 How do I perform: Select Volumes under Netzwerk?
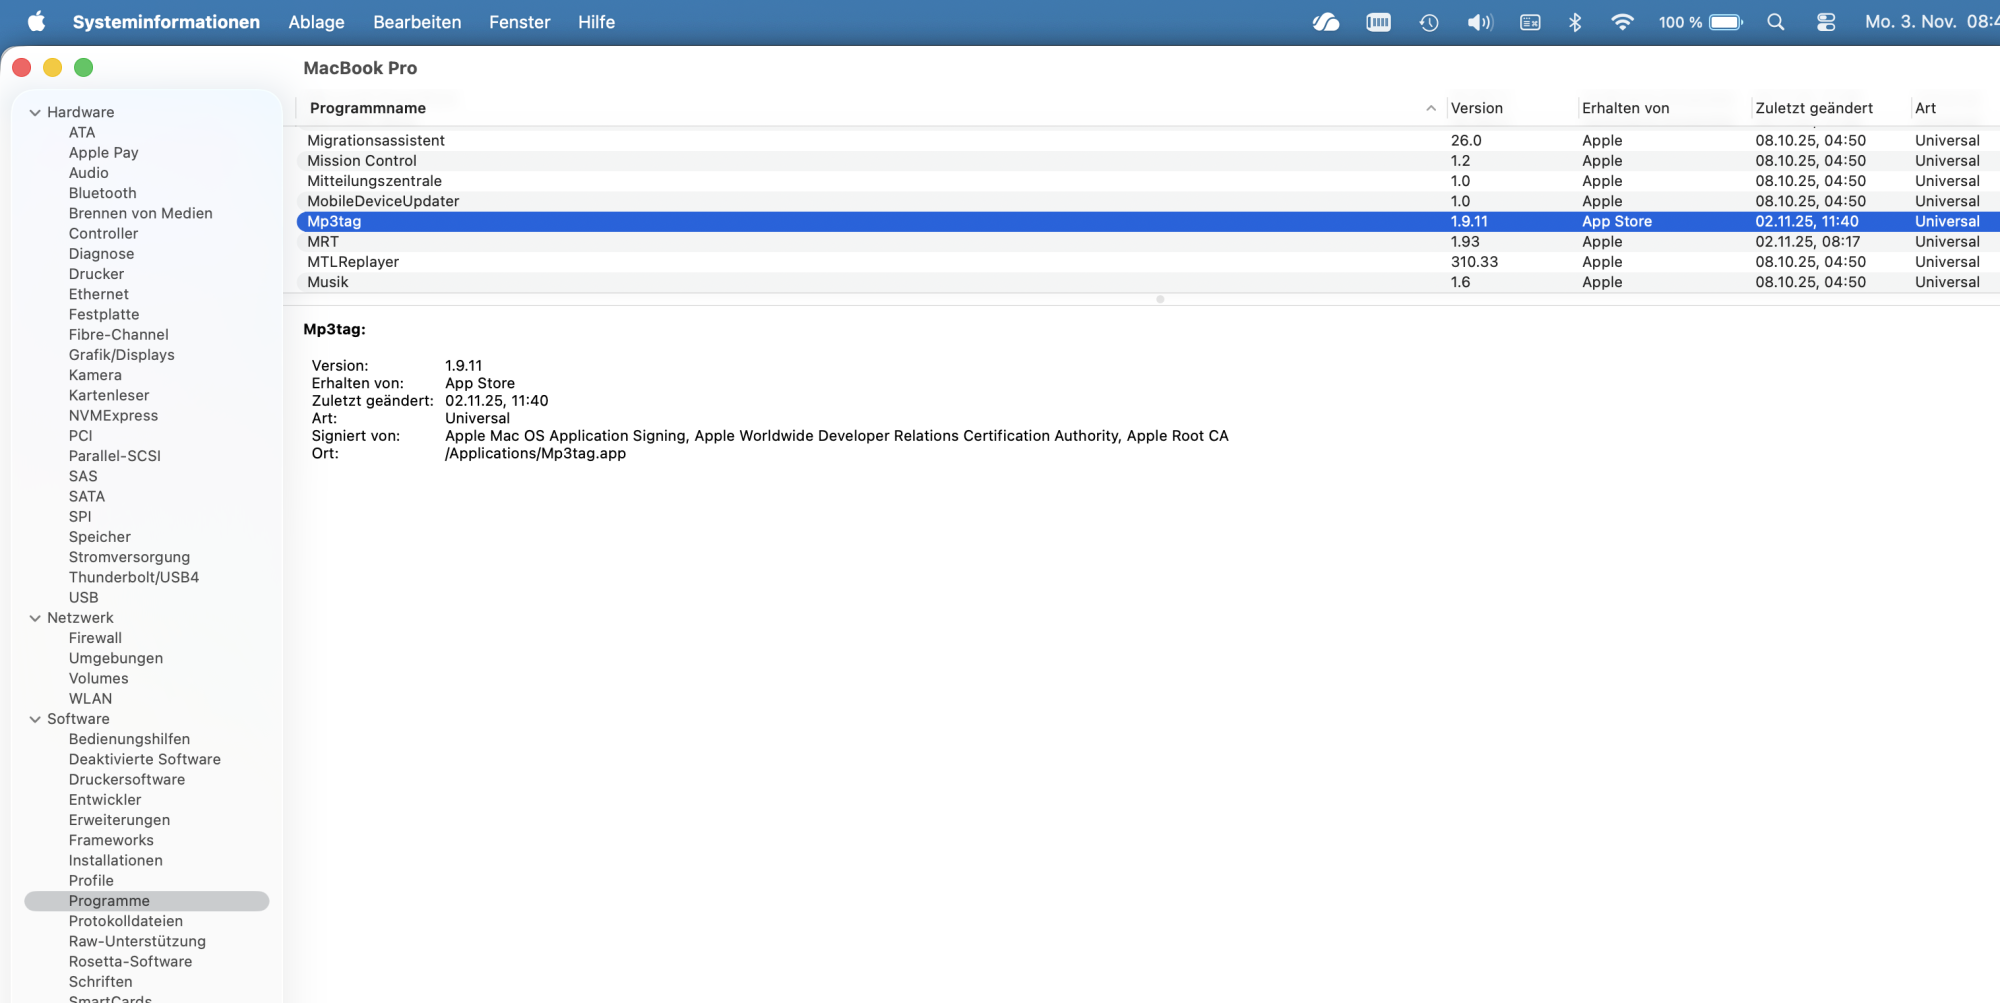tap(98, 678)
